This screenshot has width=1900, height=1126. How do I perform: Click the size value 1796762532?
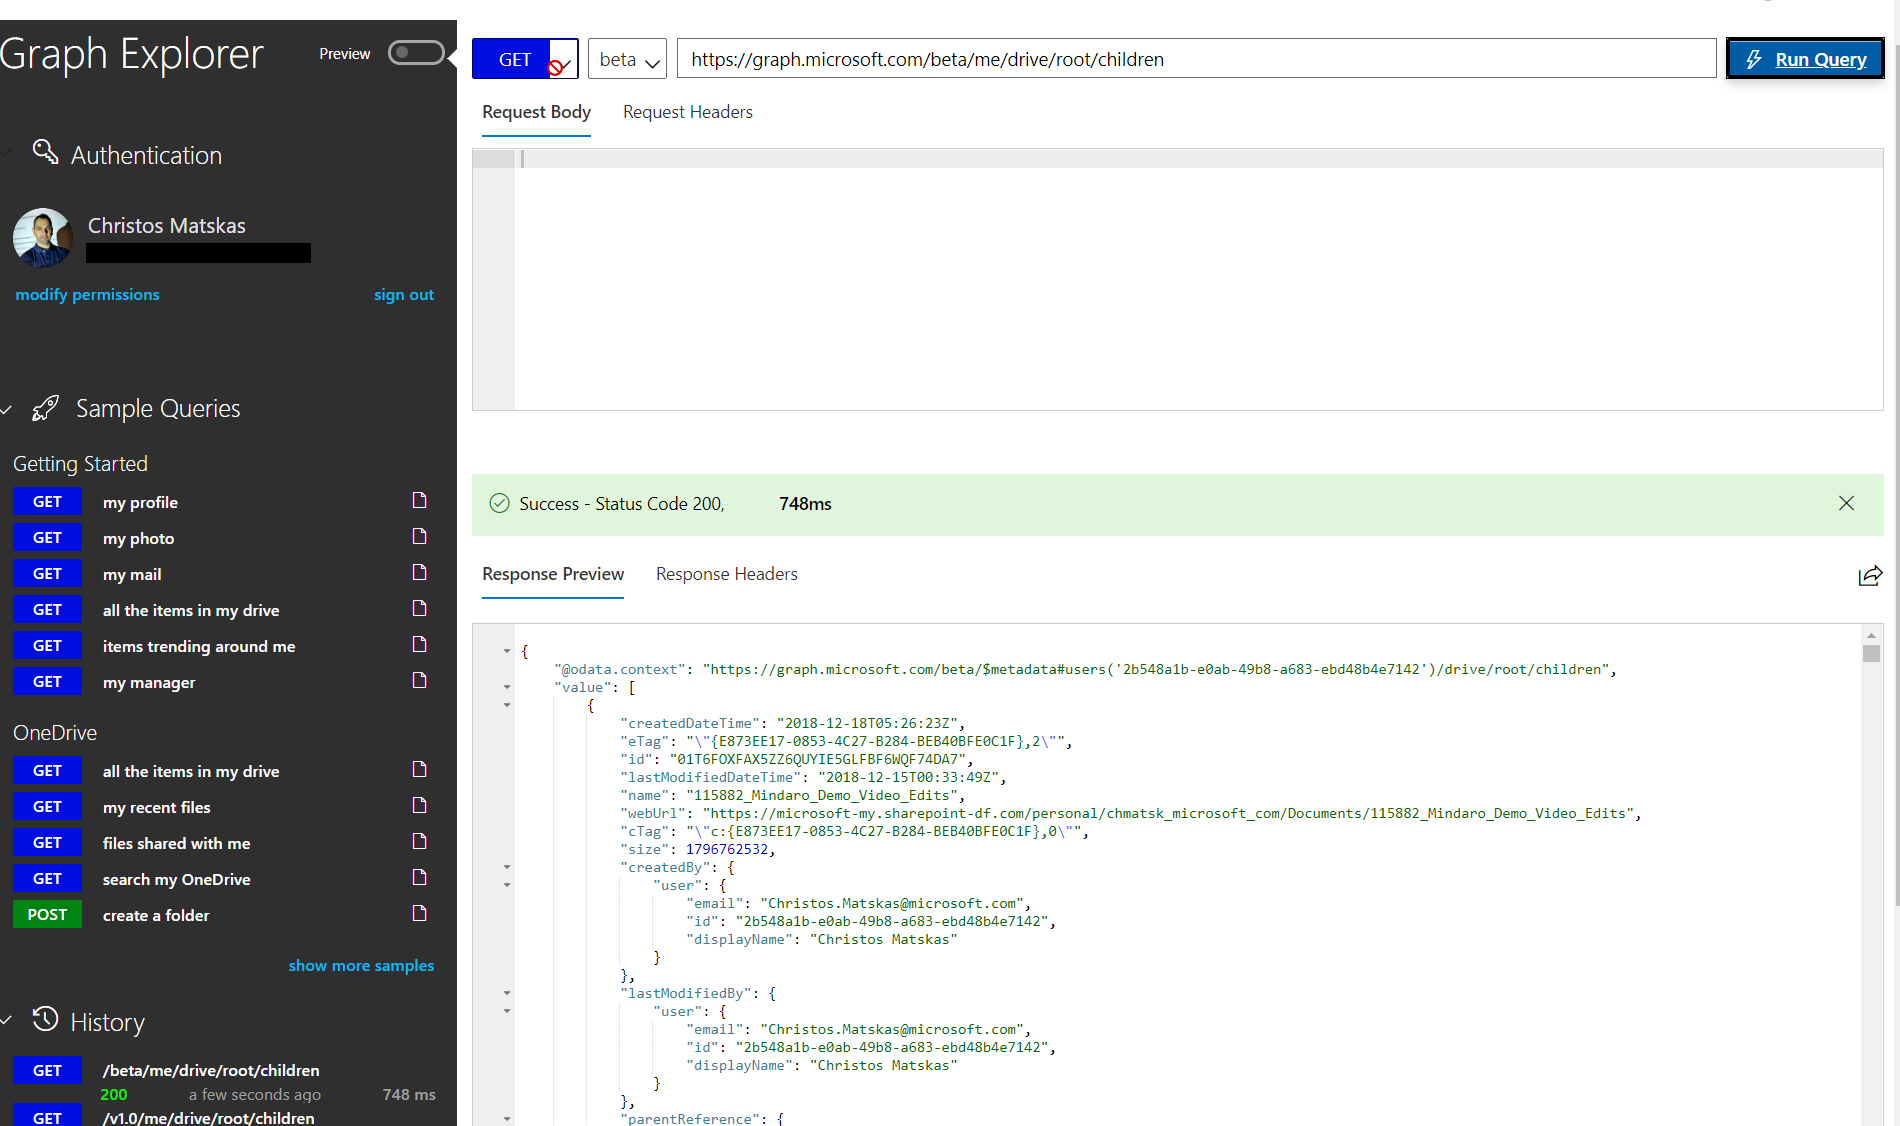tap(726, 849)
